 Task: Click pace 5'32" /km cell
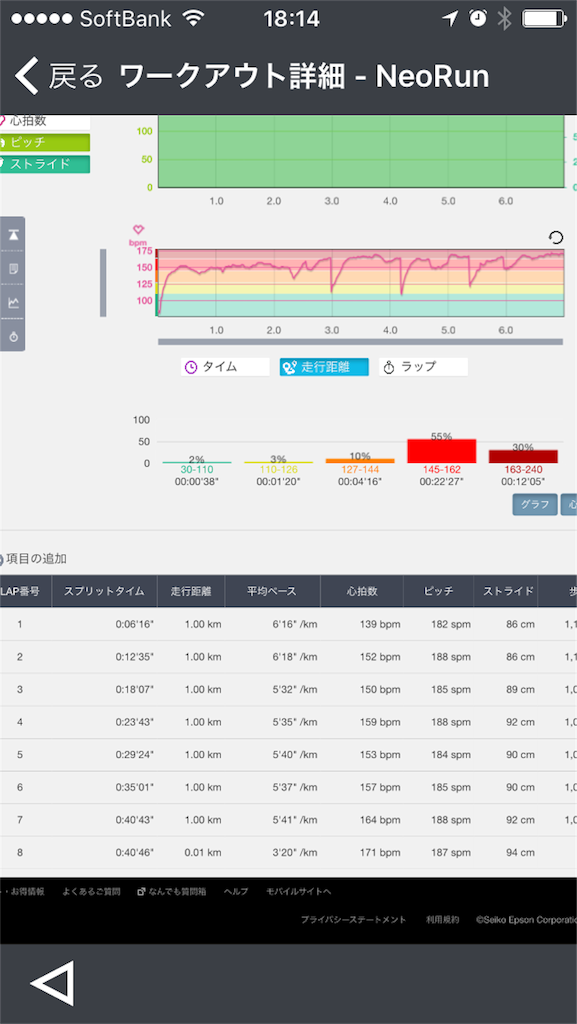point(294,690)
